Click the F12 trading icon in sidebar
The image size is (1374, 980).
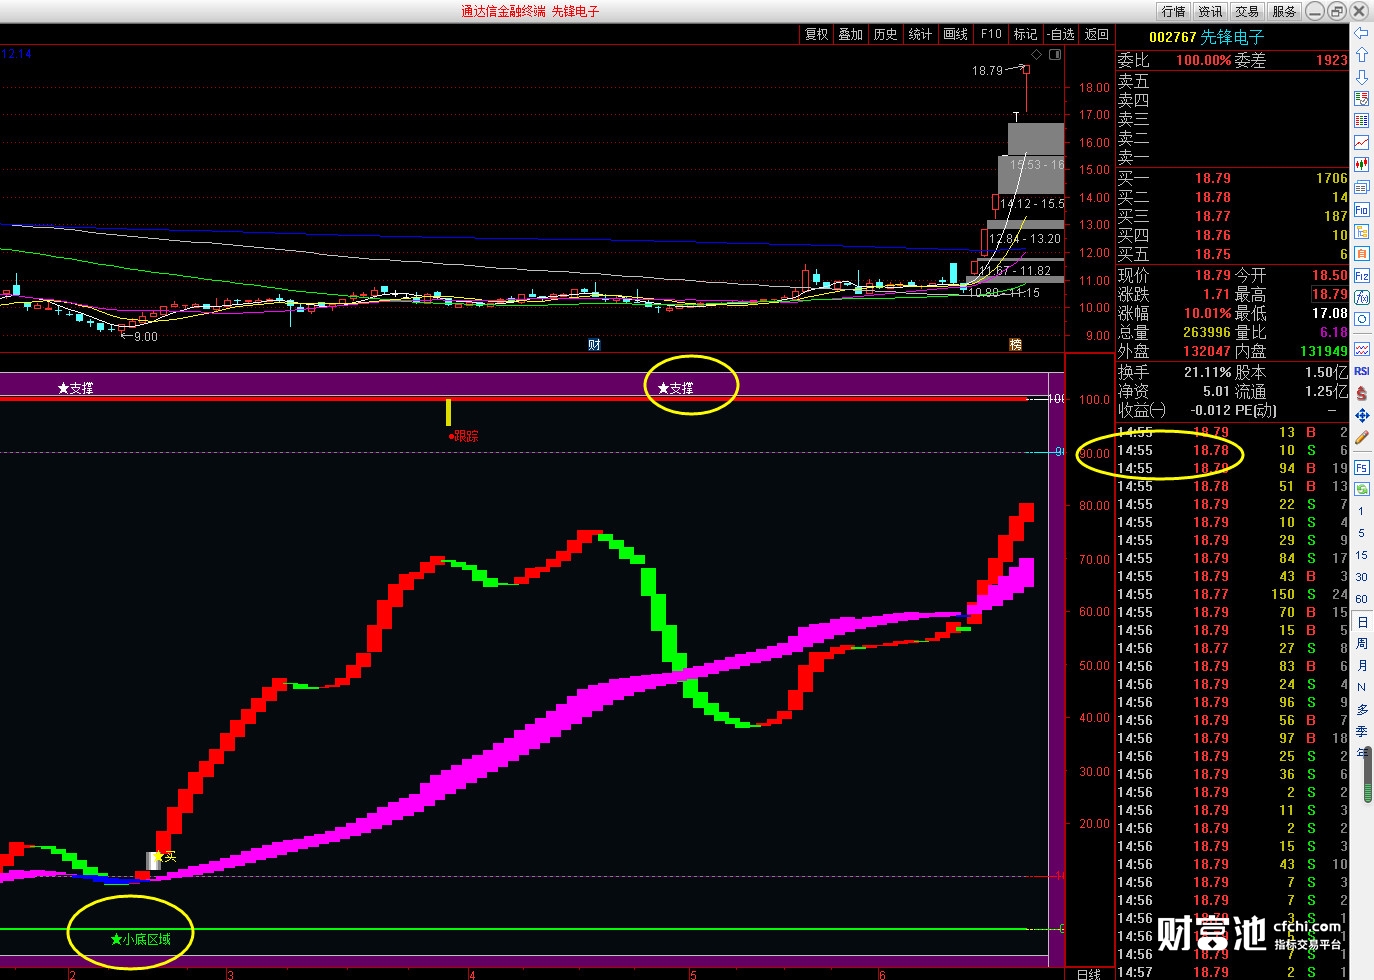point(1361,276)
